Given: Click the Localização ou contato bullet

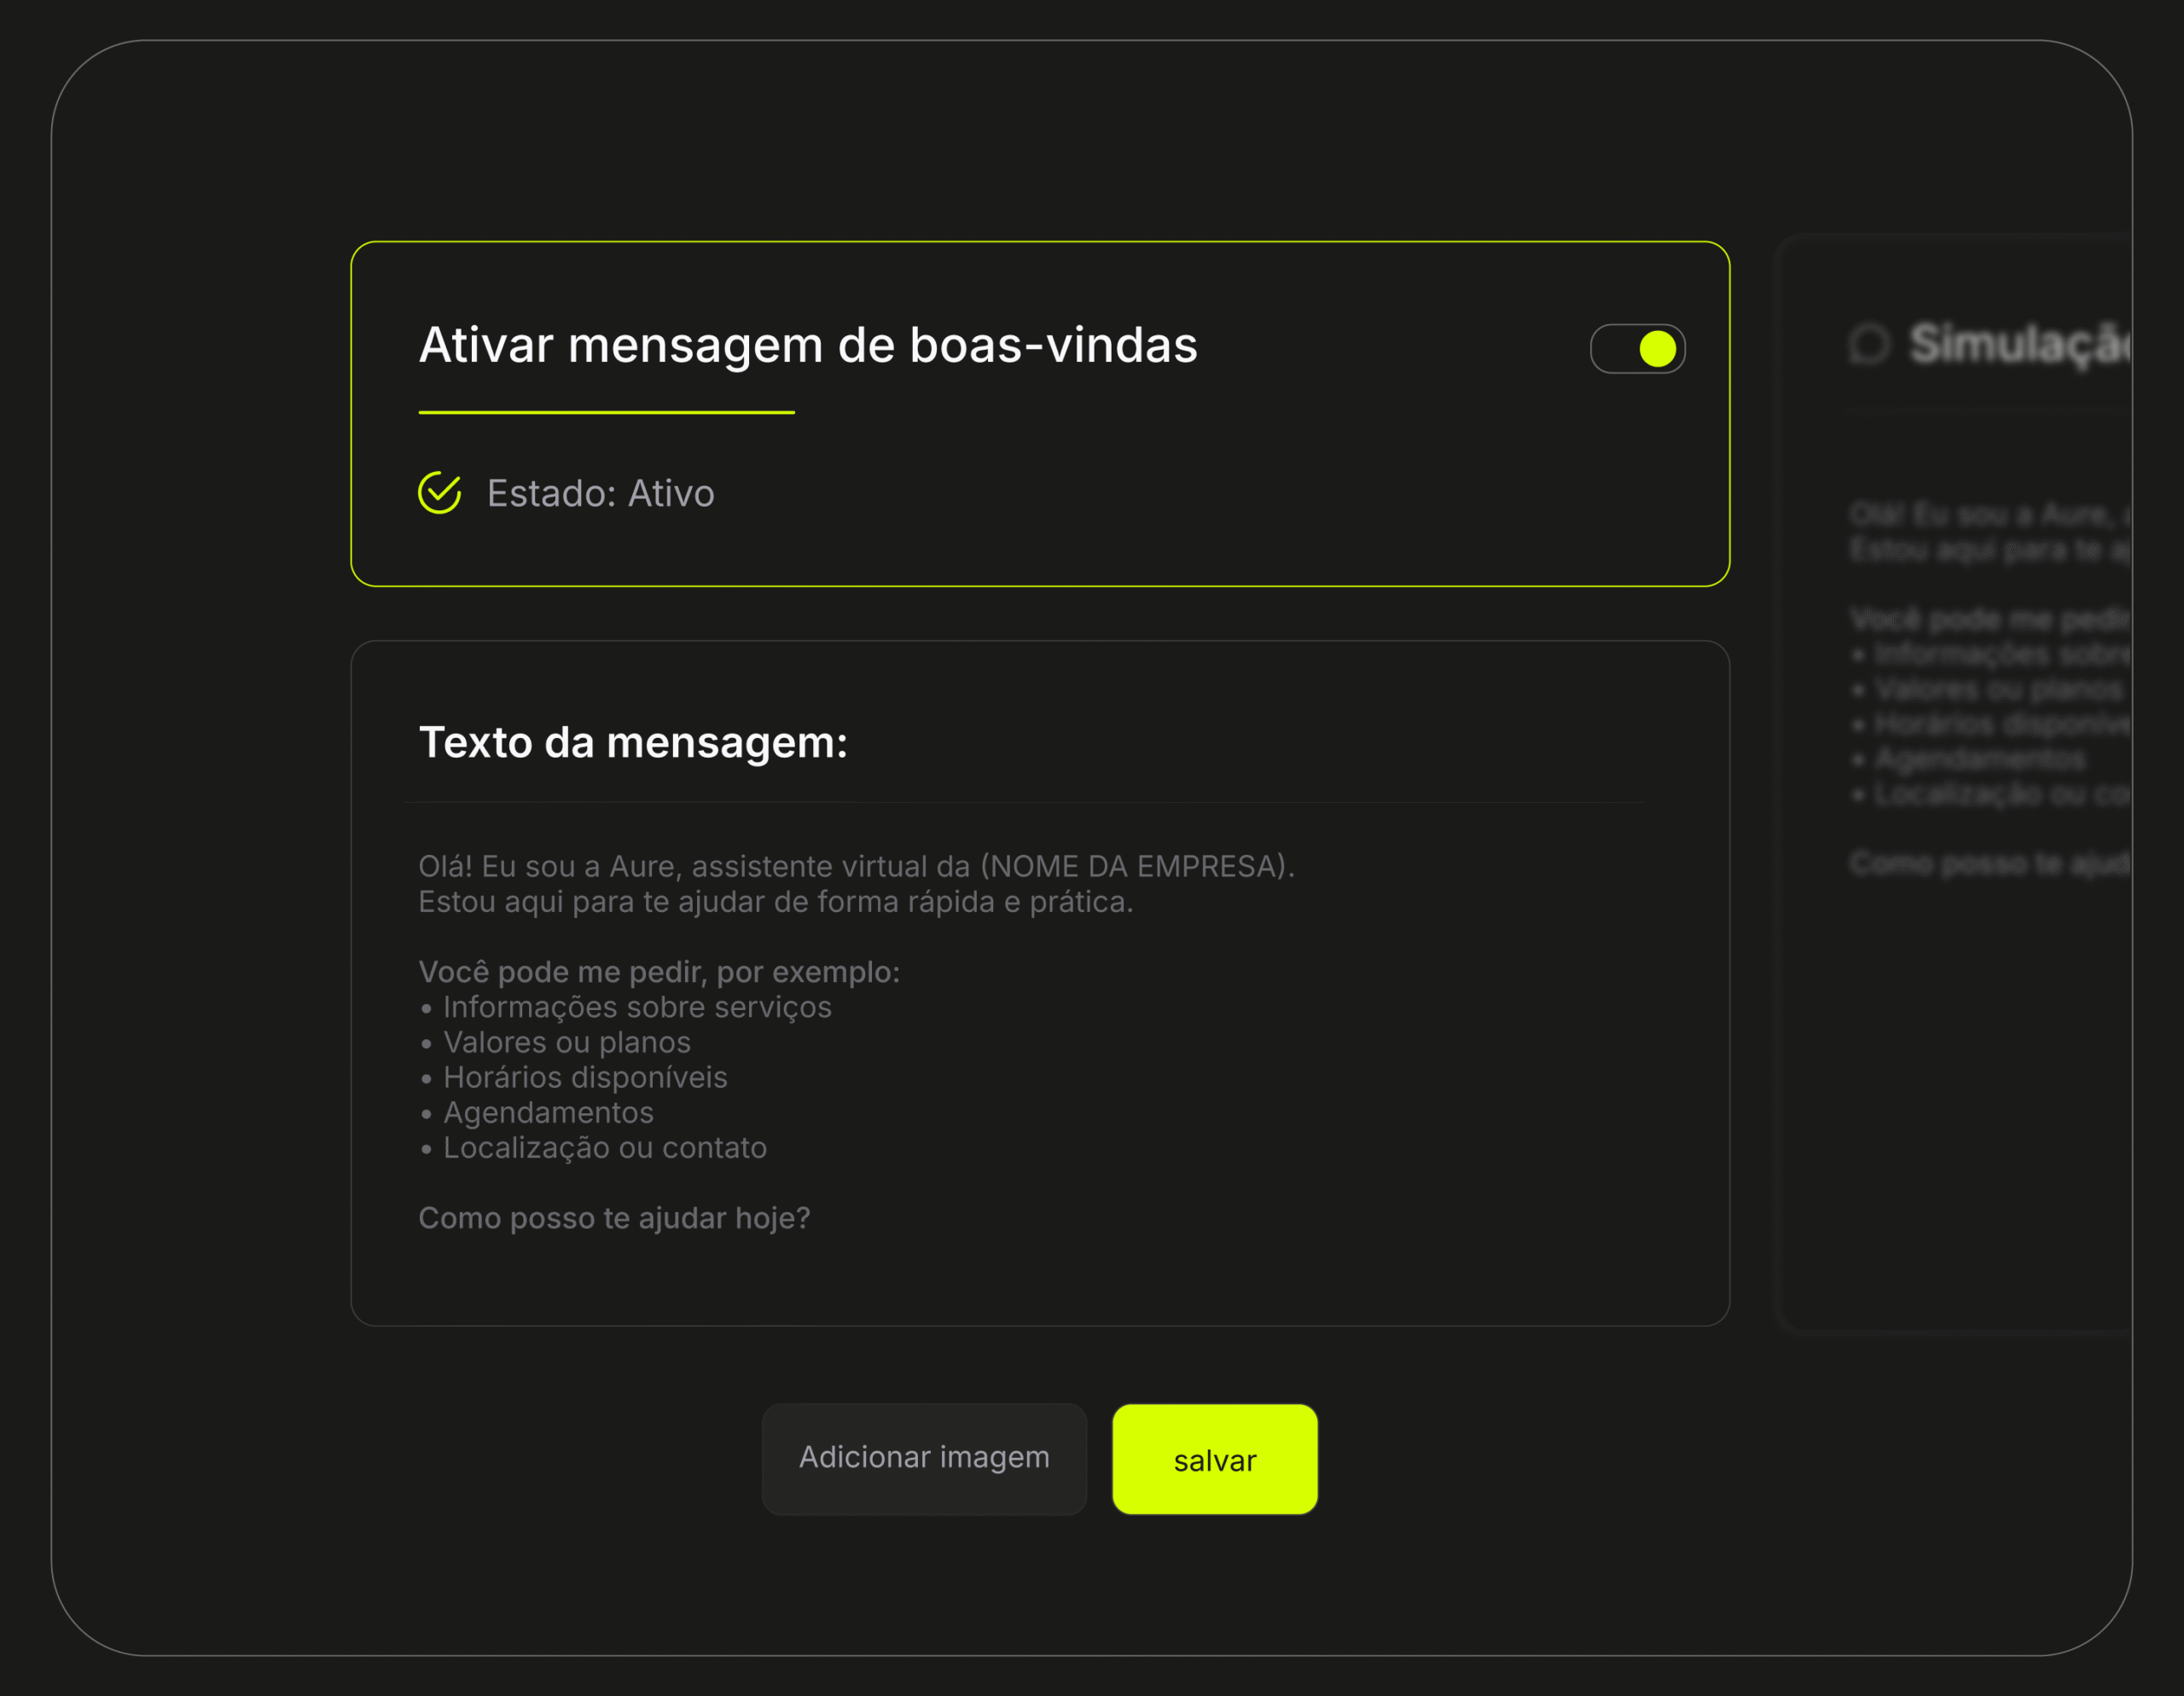Looking at the screenshot, I should (x=604, y=1148).
